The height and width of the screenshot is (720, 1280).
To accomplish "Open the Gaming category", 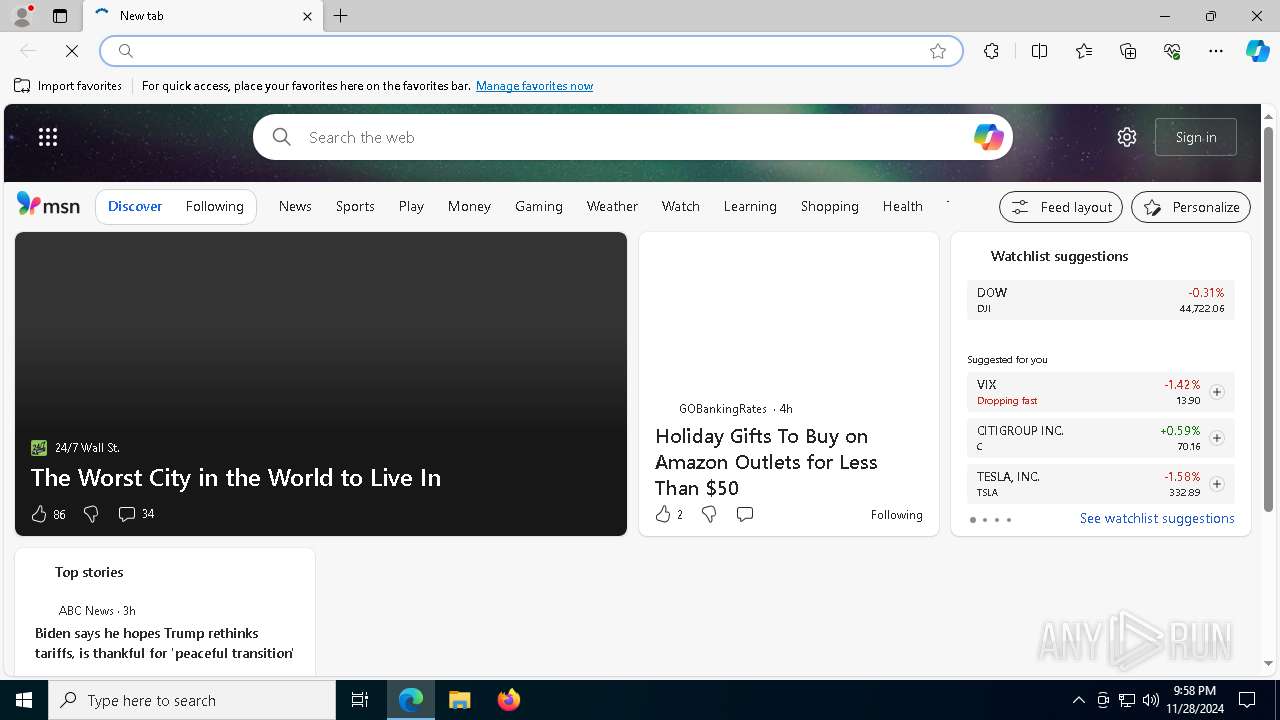I will point(539,206).
